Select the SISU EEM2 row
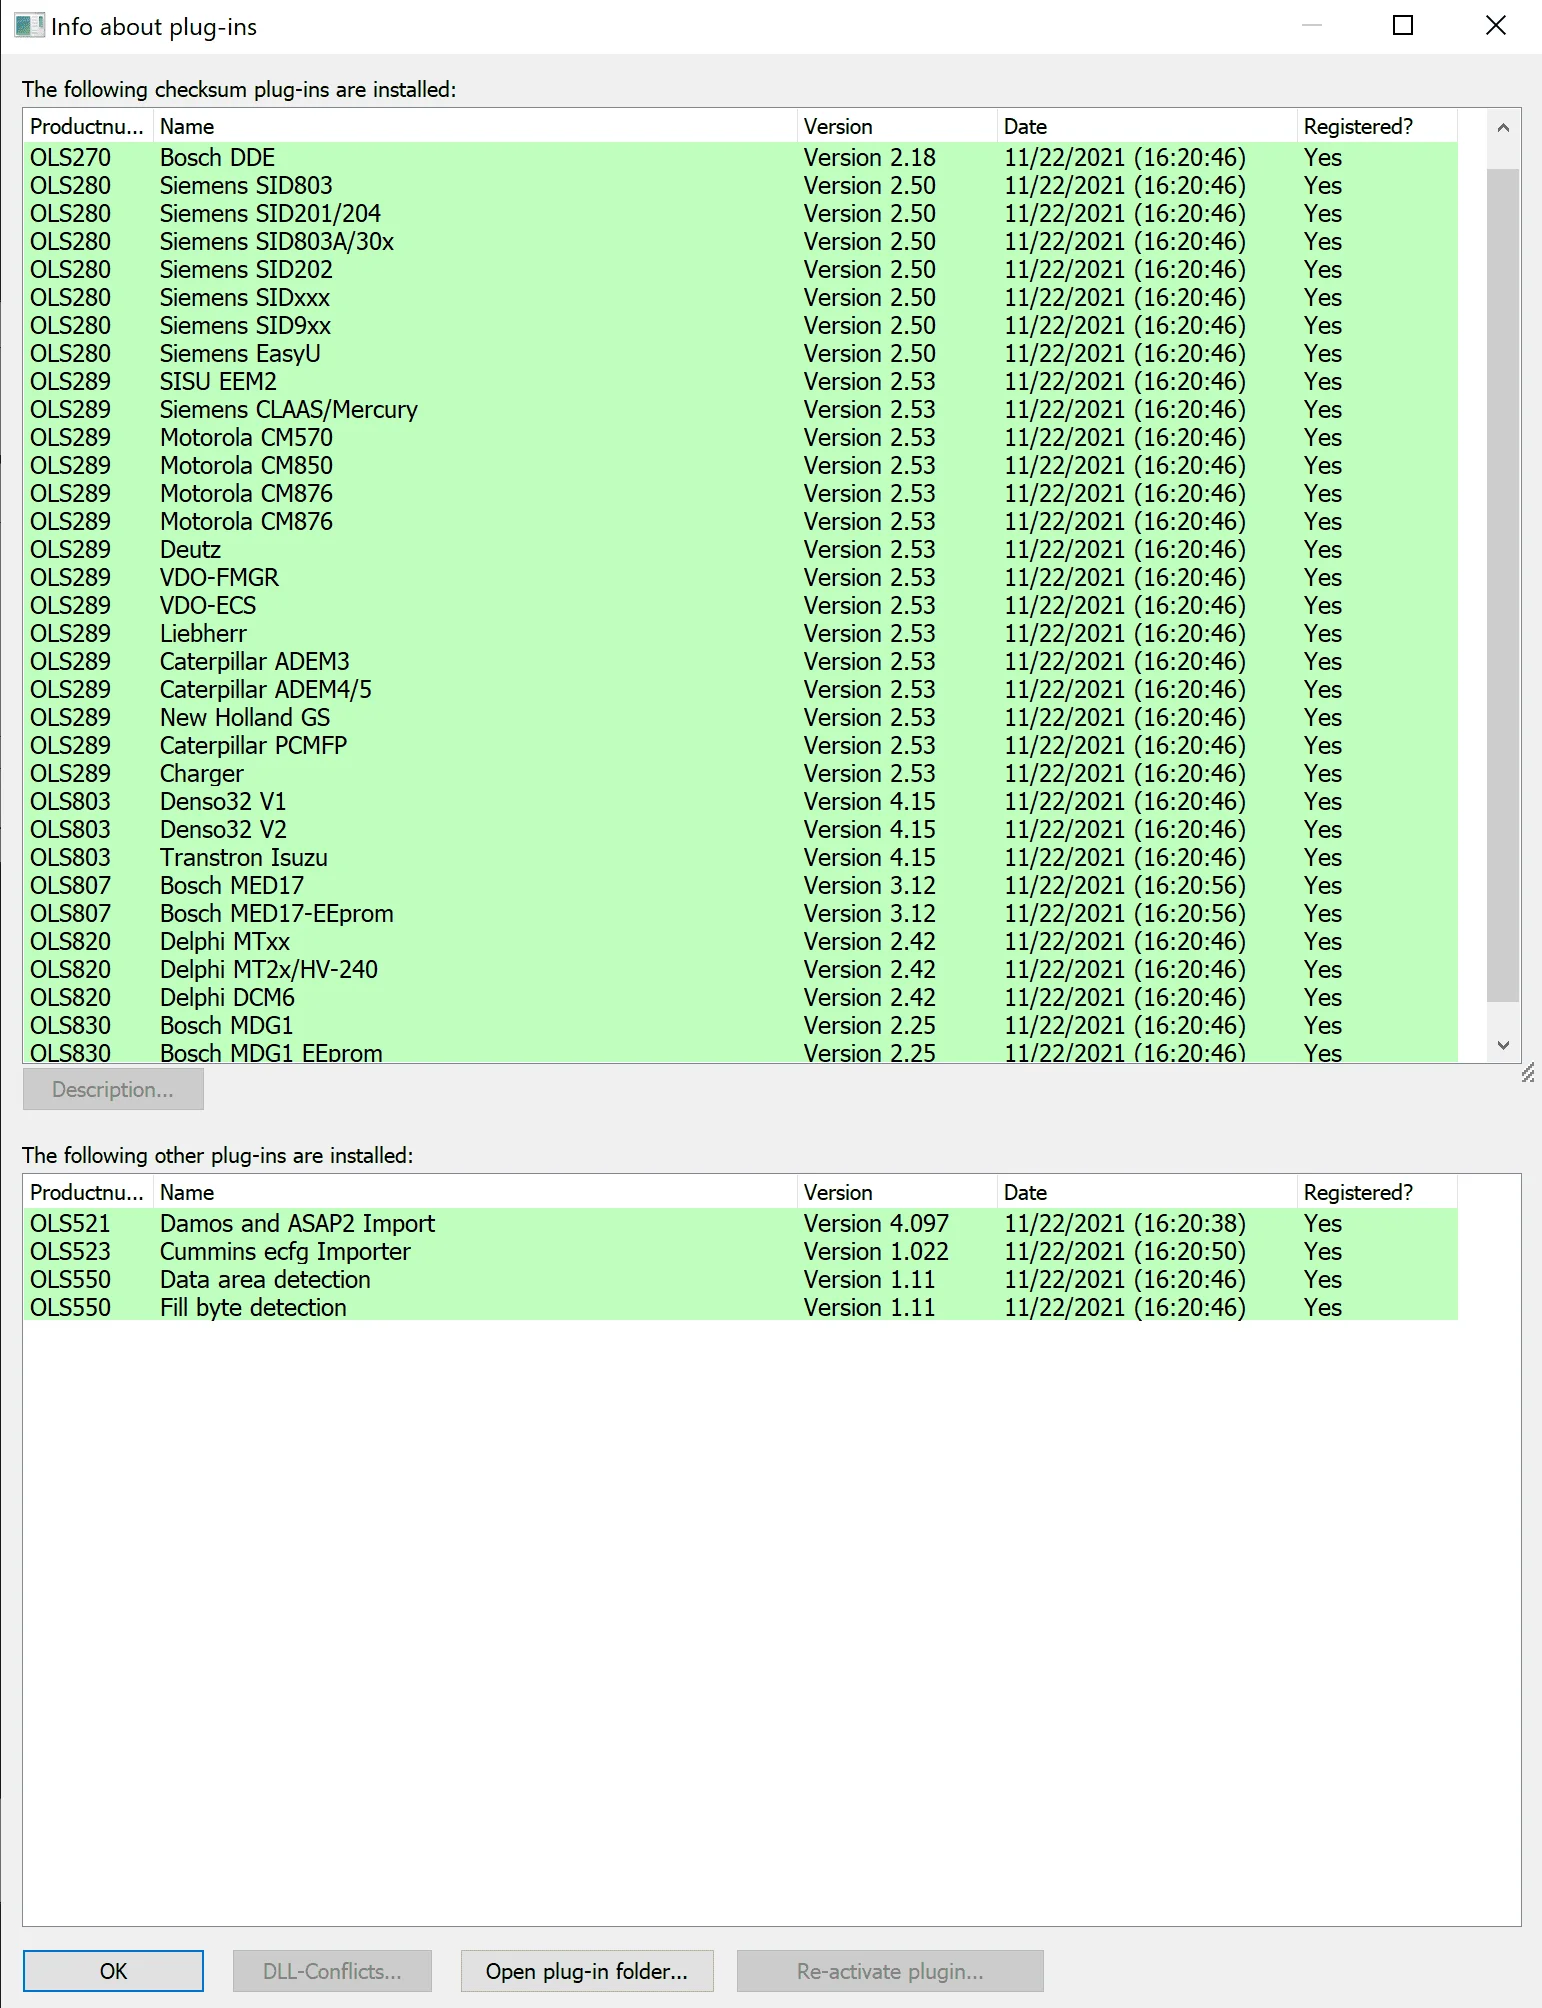Image resolution: width=1542 pixels, height=2008 pixels. [x=740, y=381]
